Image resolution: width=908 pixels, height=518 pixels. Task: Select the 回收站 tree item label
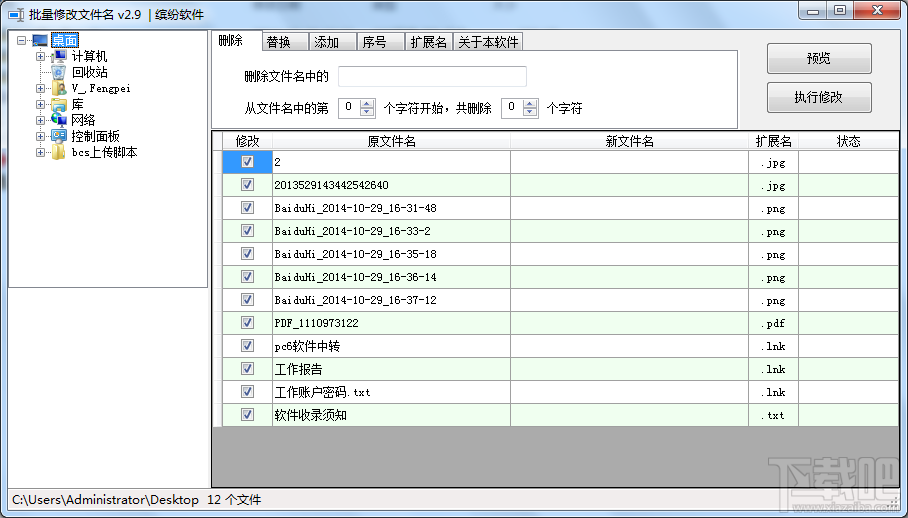90,72
